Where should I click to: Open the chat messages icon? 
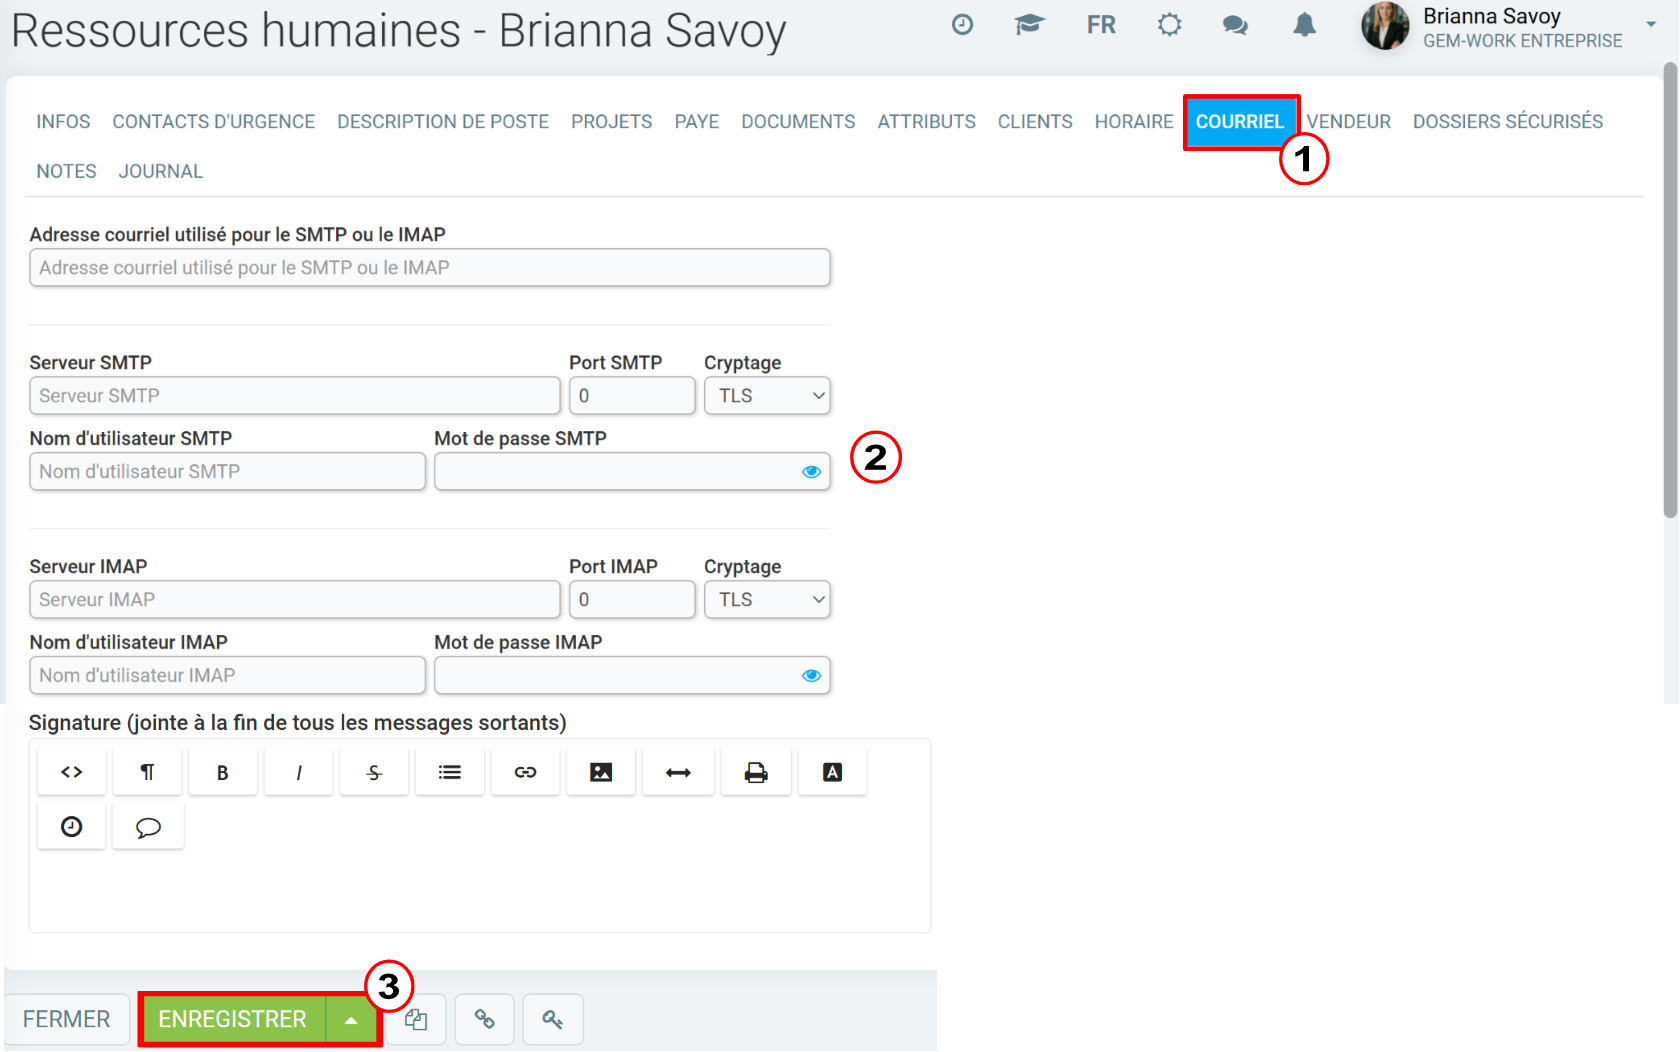(x=1235, y=25)
